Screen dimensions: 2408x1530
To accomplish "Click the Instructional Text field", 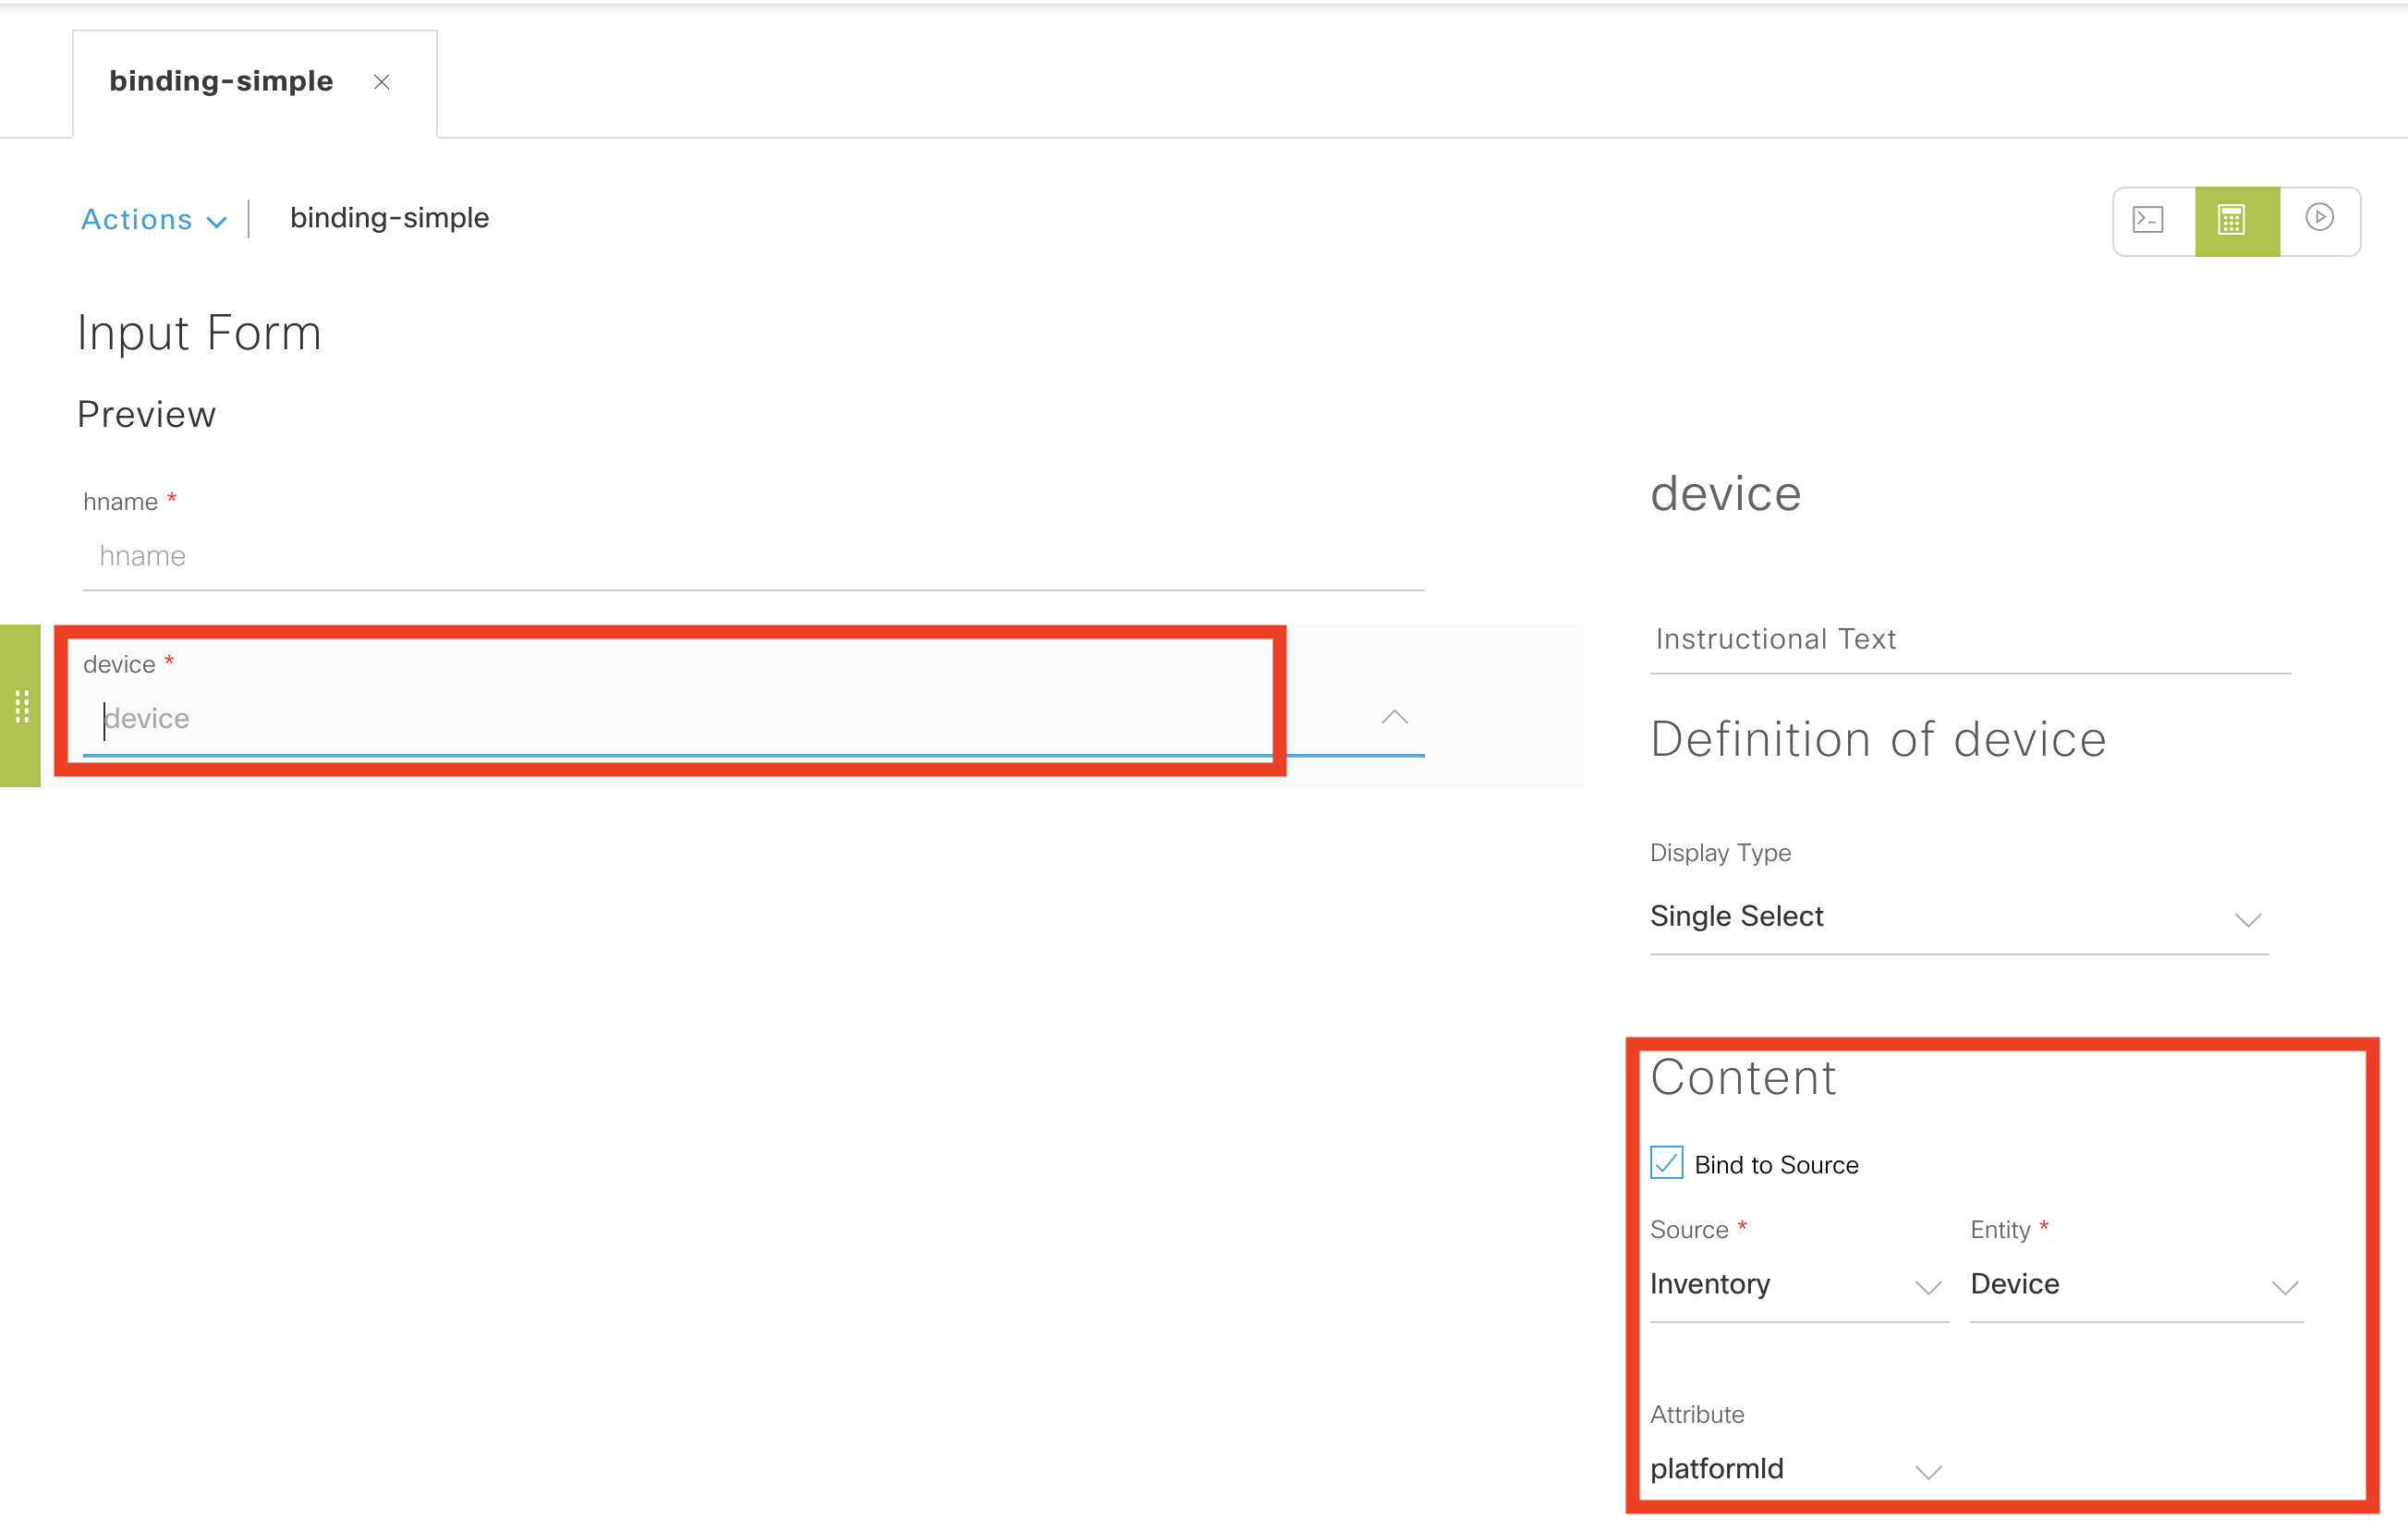I will [x=1968, y=640].
